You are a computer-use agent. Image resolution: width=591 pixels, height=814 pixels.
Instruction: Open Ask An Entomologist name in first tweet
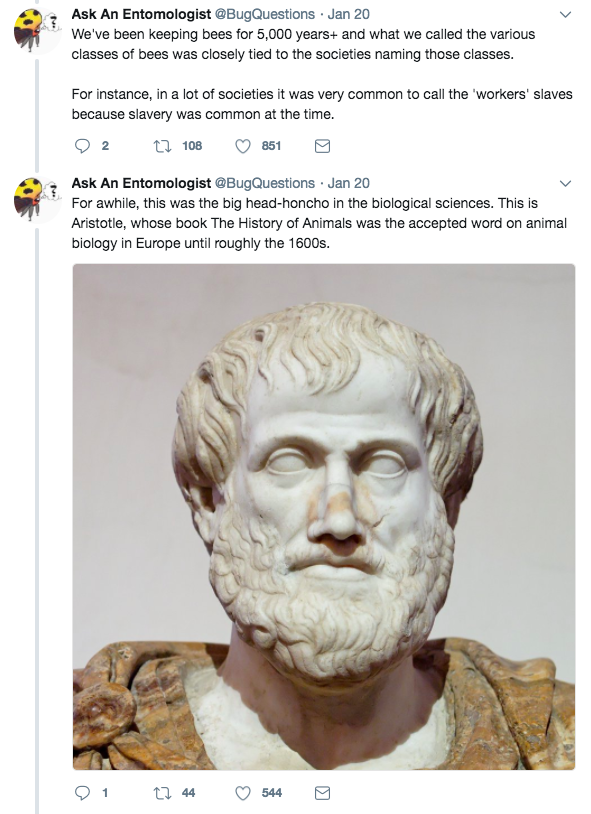coord(141,14)
